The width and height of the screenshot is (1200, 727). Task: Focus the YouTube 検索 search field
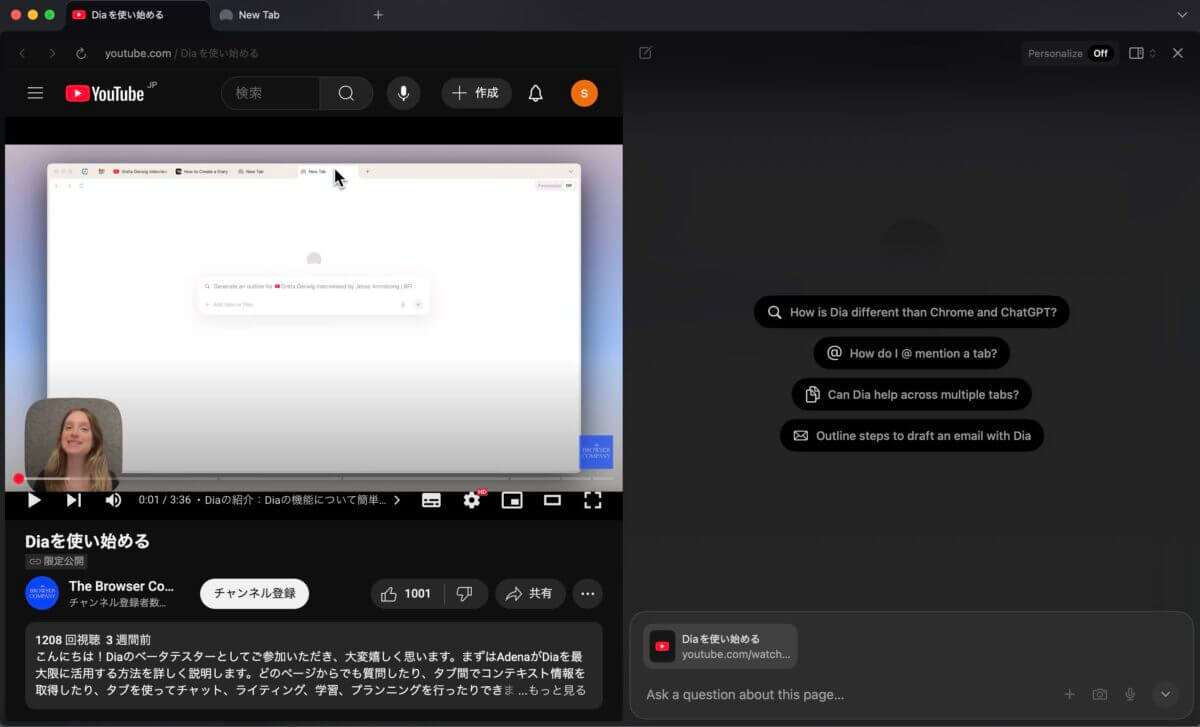(270, 93)
